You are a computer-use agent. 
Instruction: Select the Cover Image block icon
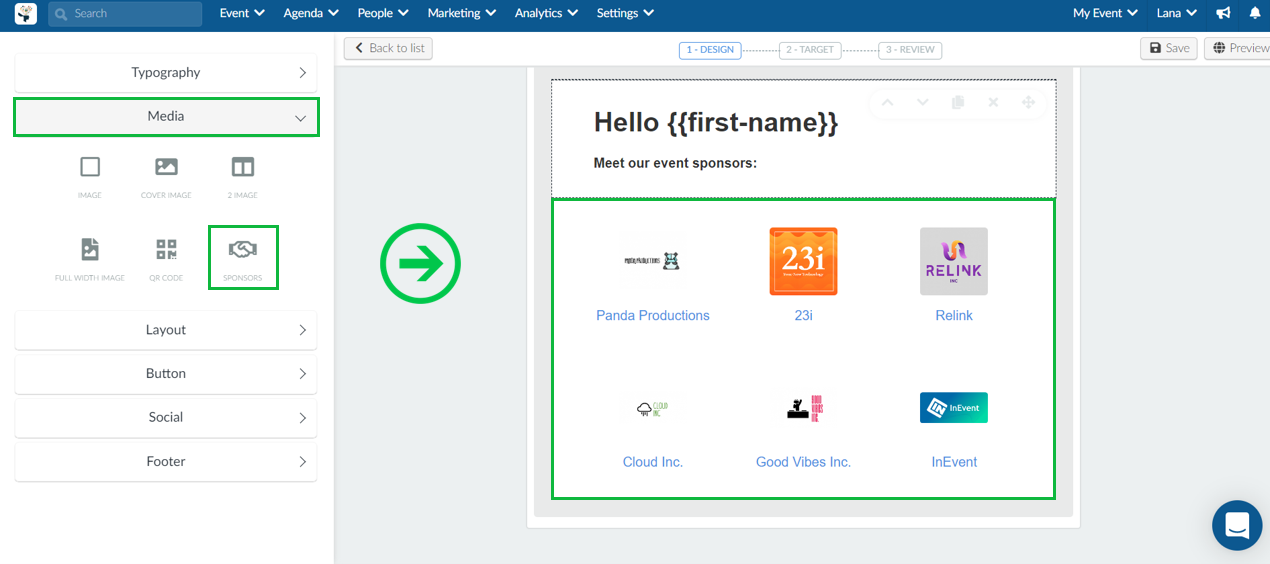click(x=166, y=167)
